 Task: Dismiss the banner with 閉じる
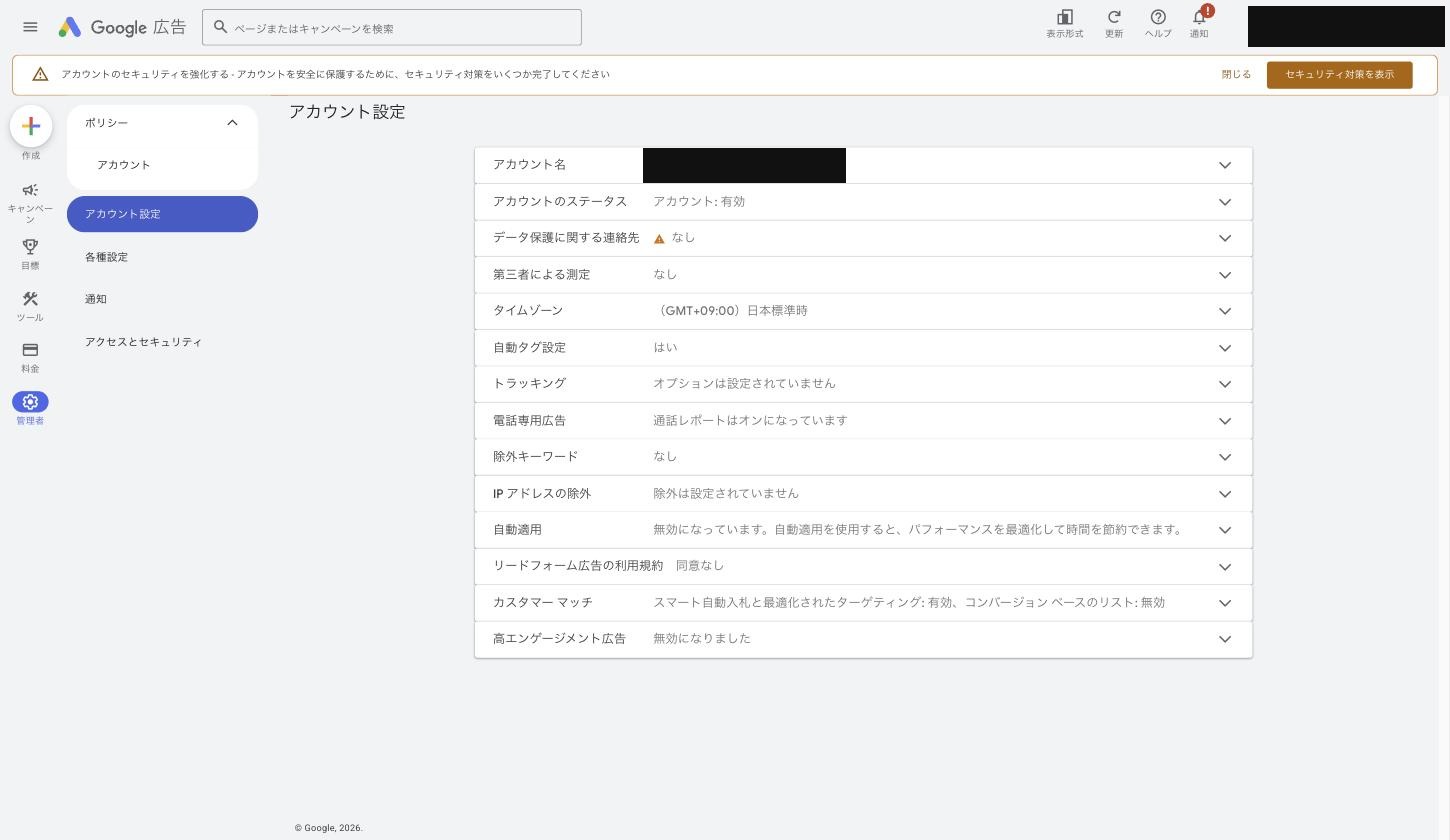coord(1236,75)
